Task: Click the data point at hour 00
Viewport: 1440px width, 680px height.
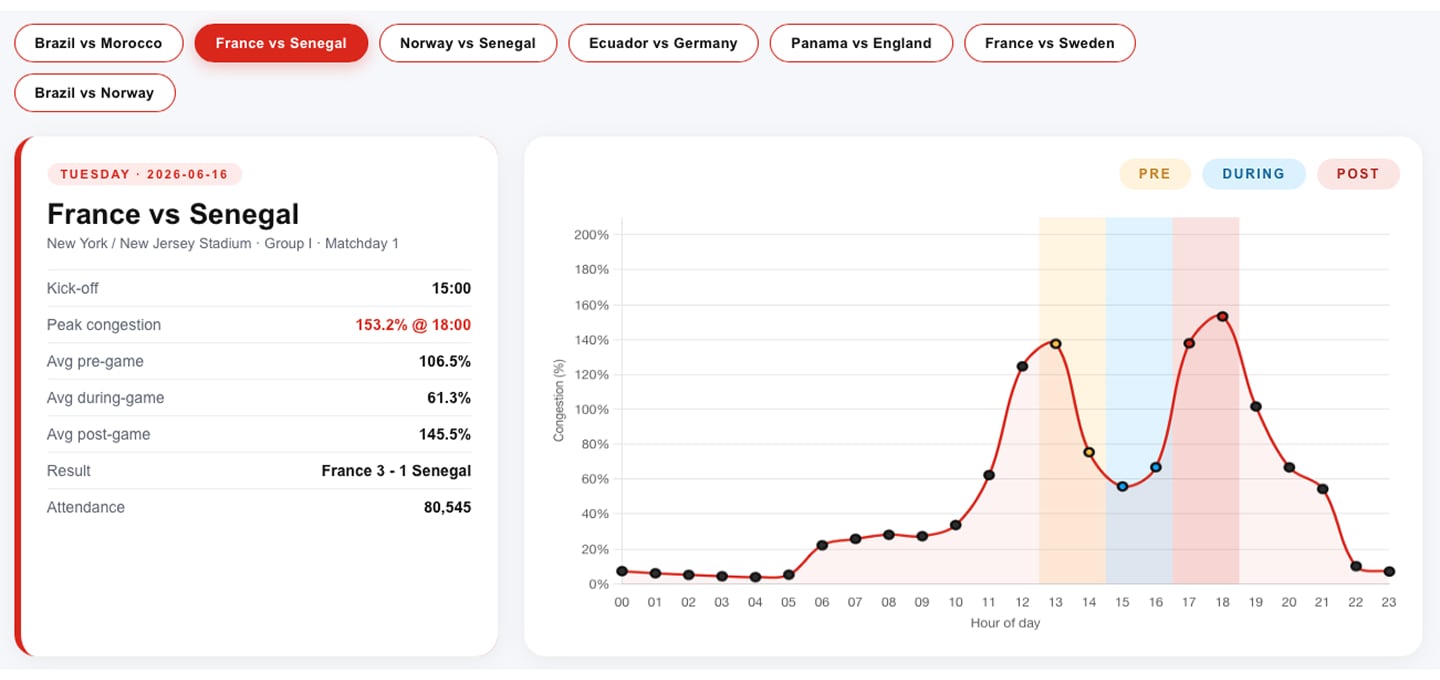Action: click(622, 571)
